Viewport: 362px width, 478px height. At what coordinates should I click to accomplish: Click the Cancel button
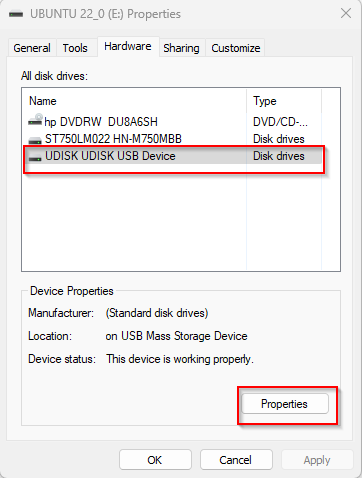tap(236, 460)
